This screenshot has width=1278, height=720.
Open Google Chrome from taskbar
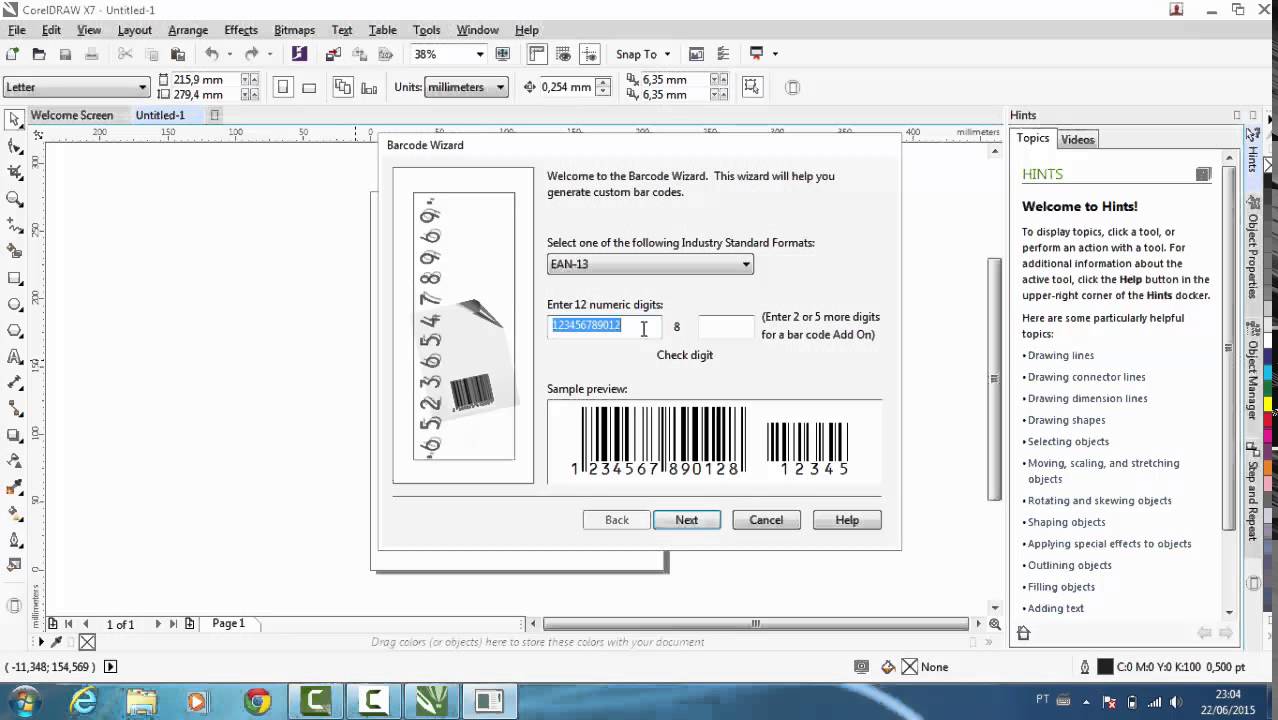pos(258,702)
